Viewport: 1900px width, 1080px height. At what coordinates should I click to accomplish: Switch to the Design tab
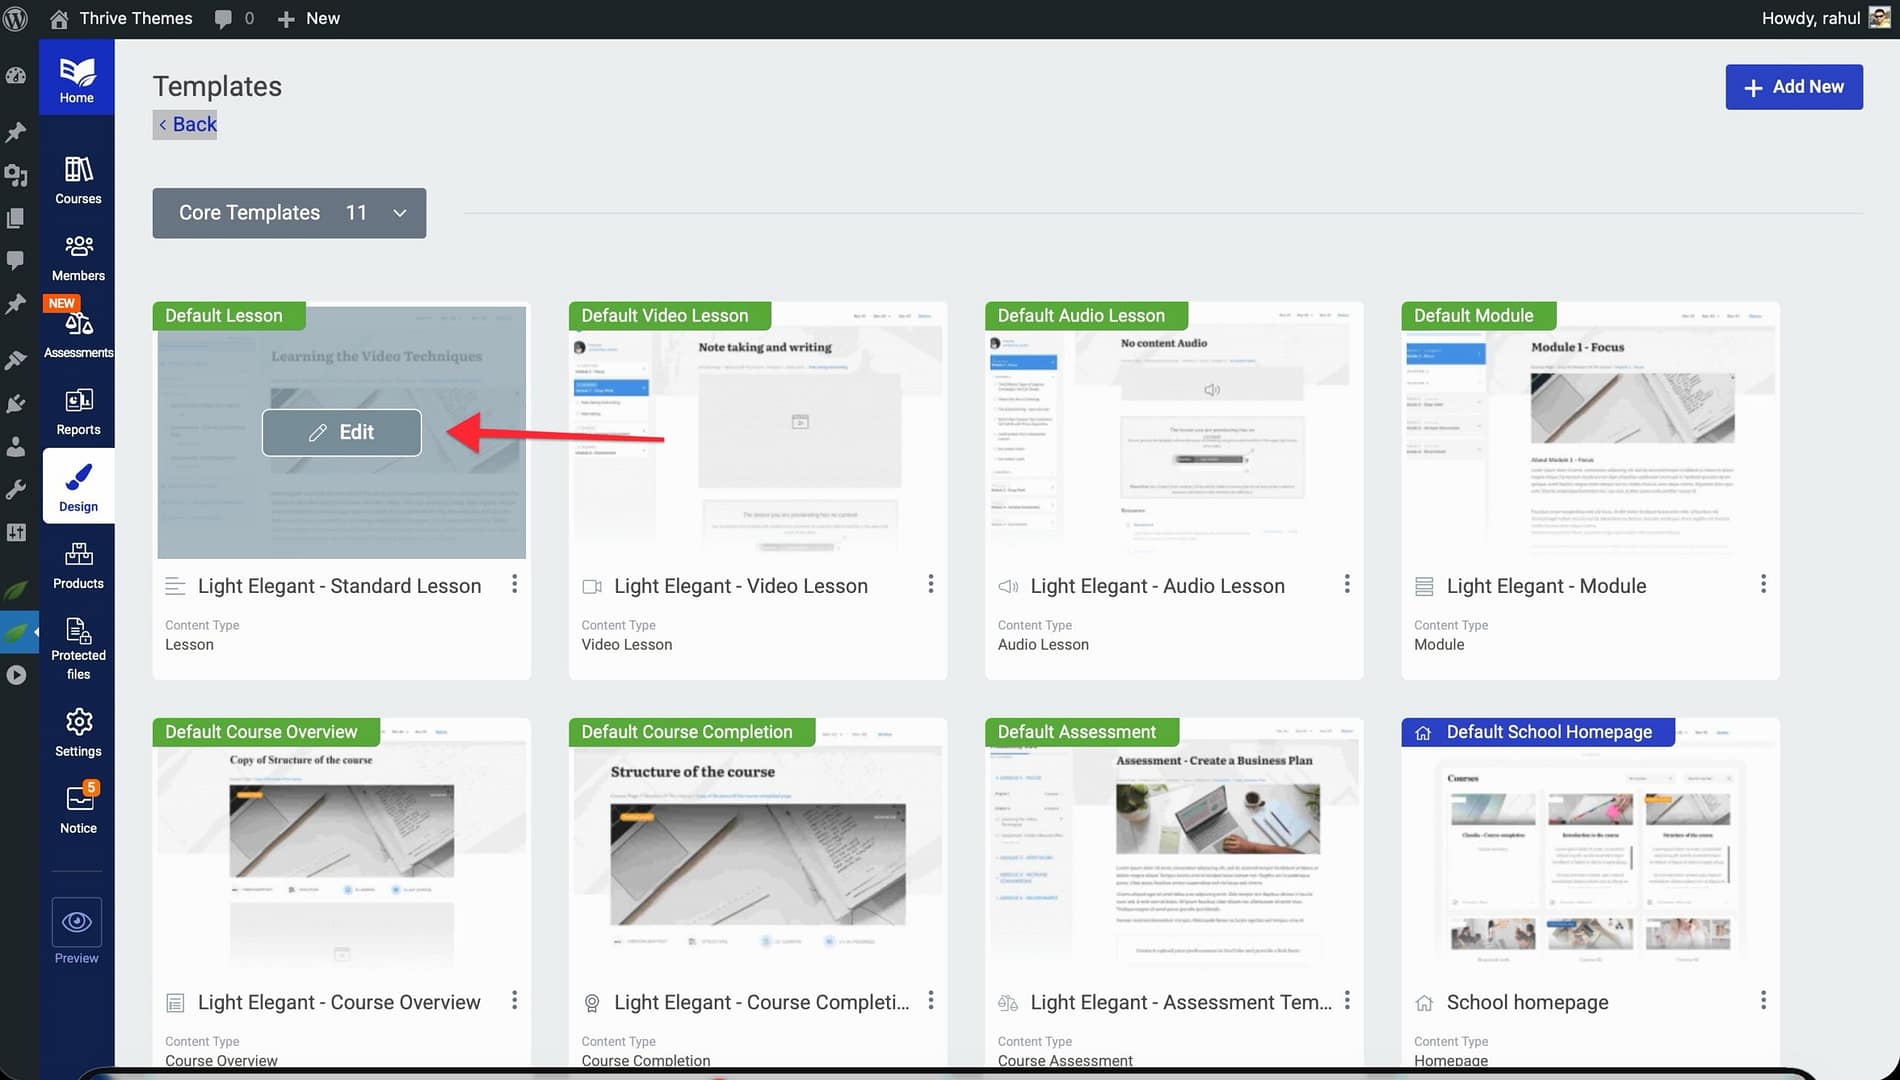click(x=78, y=487)
